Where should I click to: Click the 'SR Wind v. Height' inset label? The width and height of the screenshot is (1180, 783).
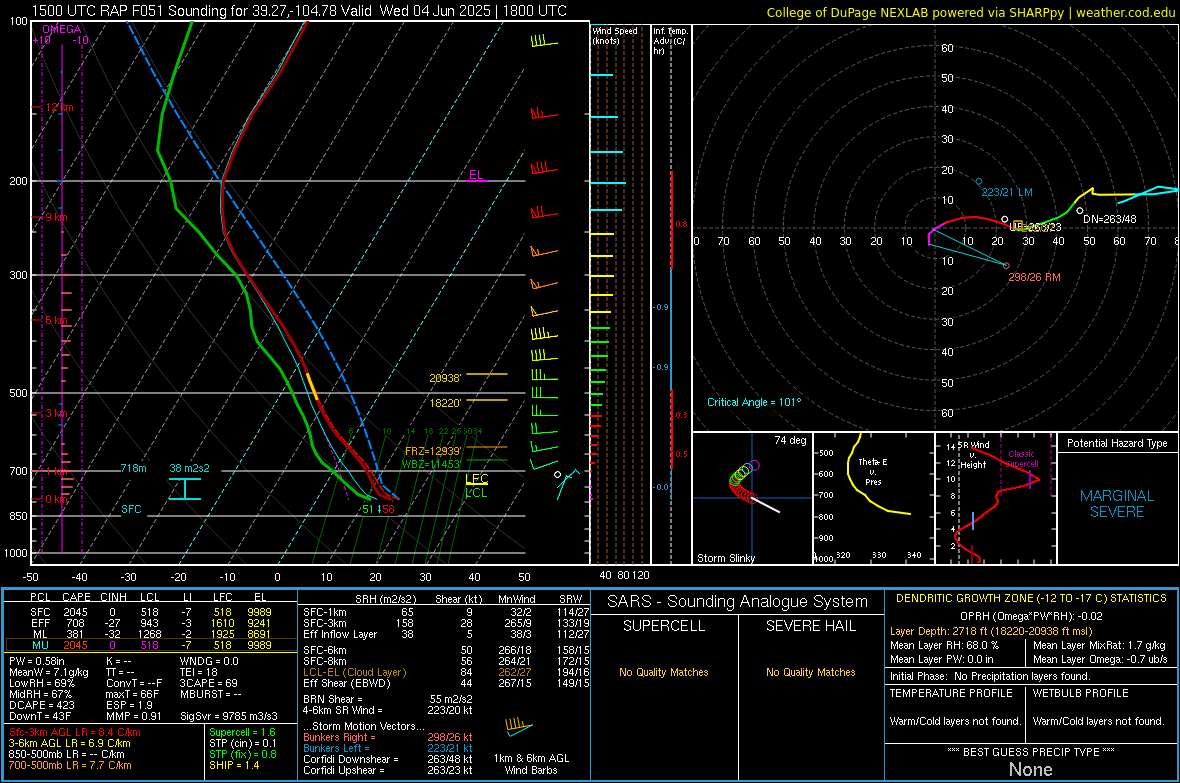(973, 455)
